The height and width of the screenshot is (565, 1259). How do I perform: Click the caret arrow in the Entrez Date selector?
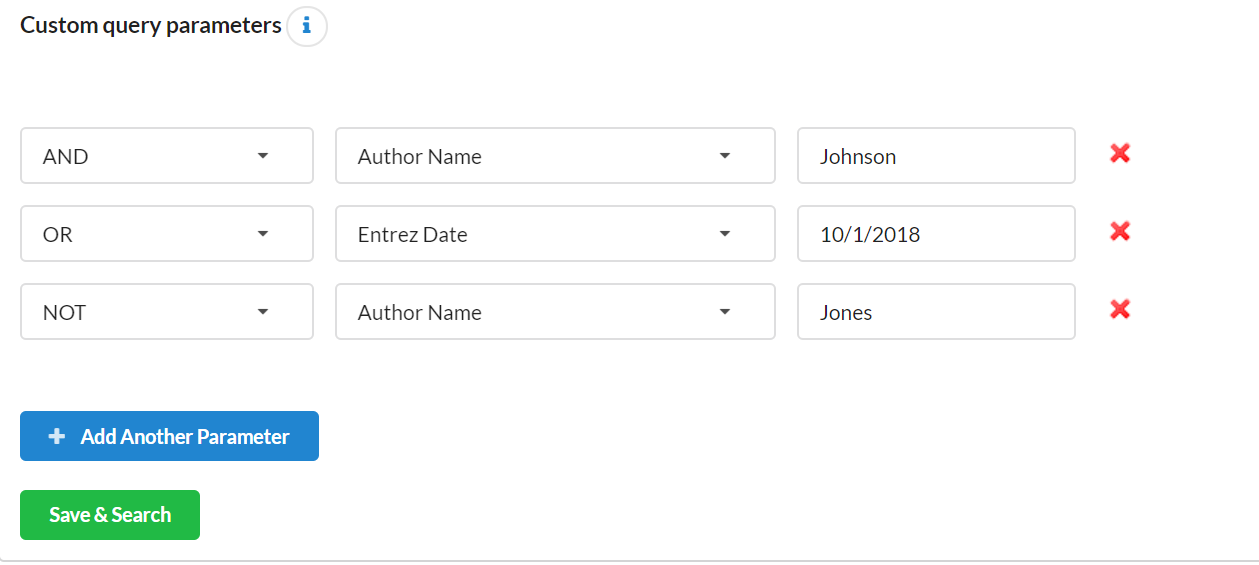pos(725,234)
